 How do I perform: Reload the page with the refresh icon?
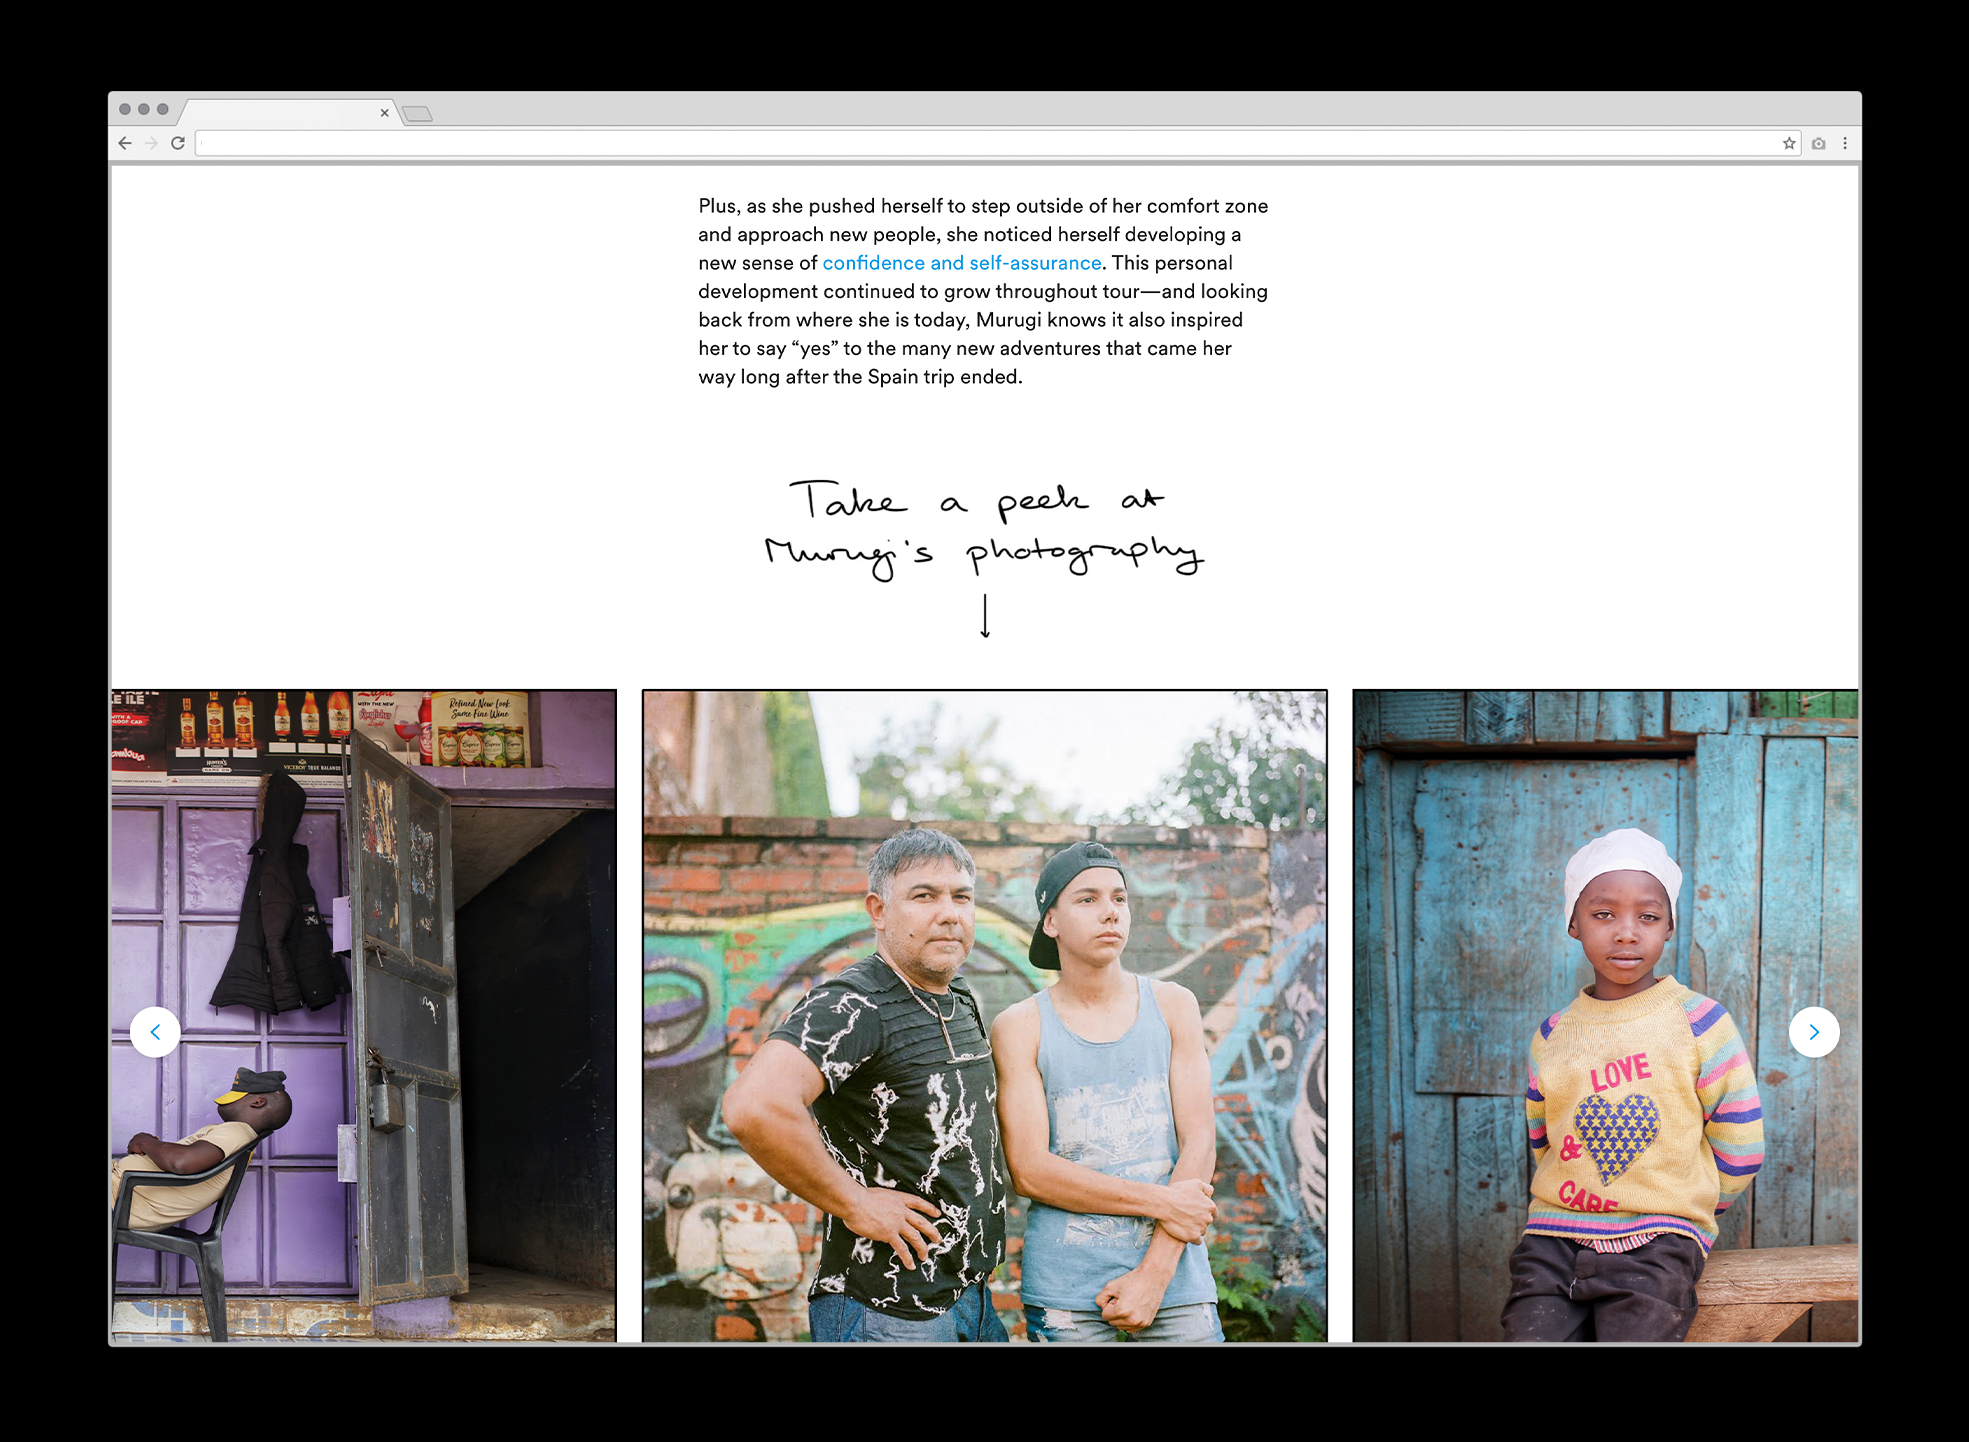178,143
